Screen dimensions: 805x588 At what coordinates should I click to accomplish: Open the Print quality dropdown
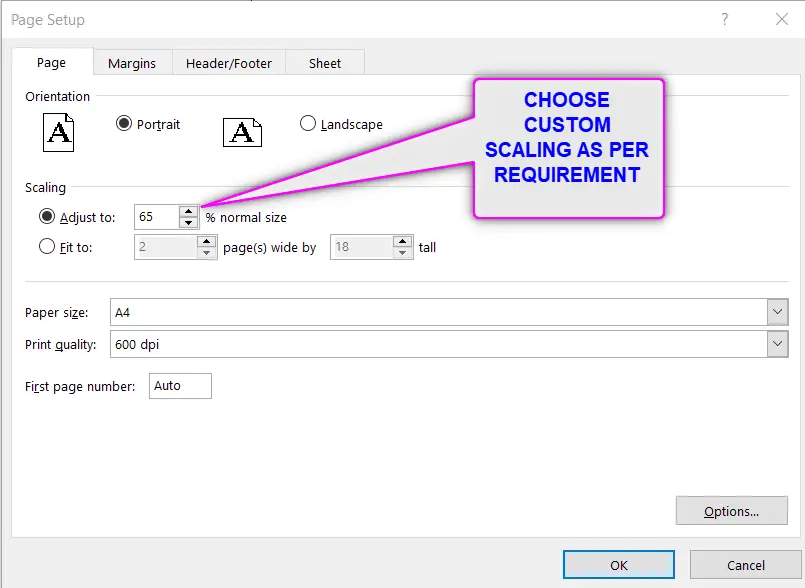pyautogui.click(x=777, y=344)
